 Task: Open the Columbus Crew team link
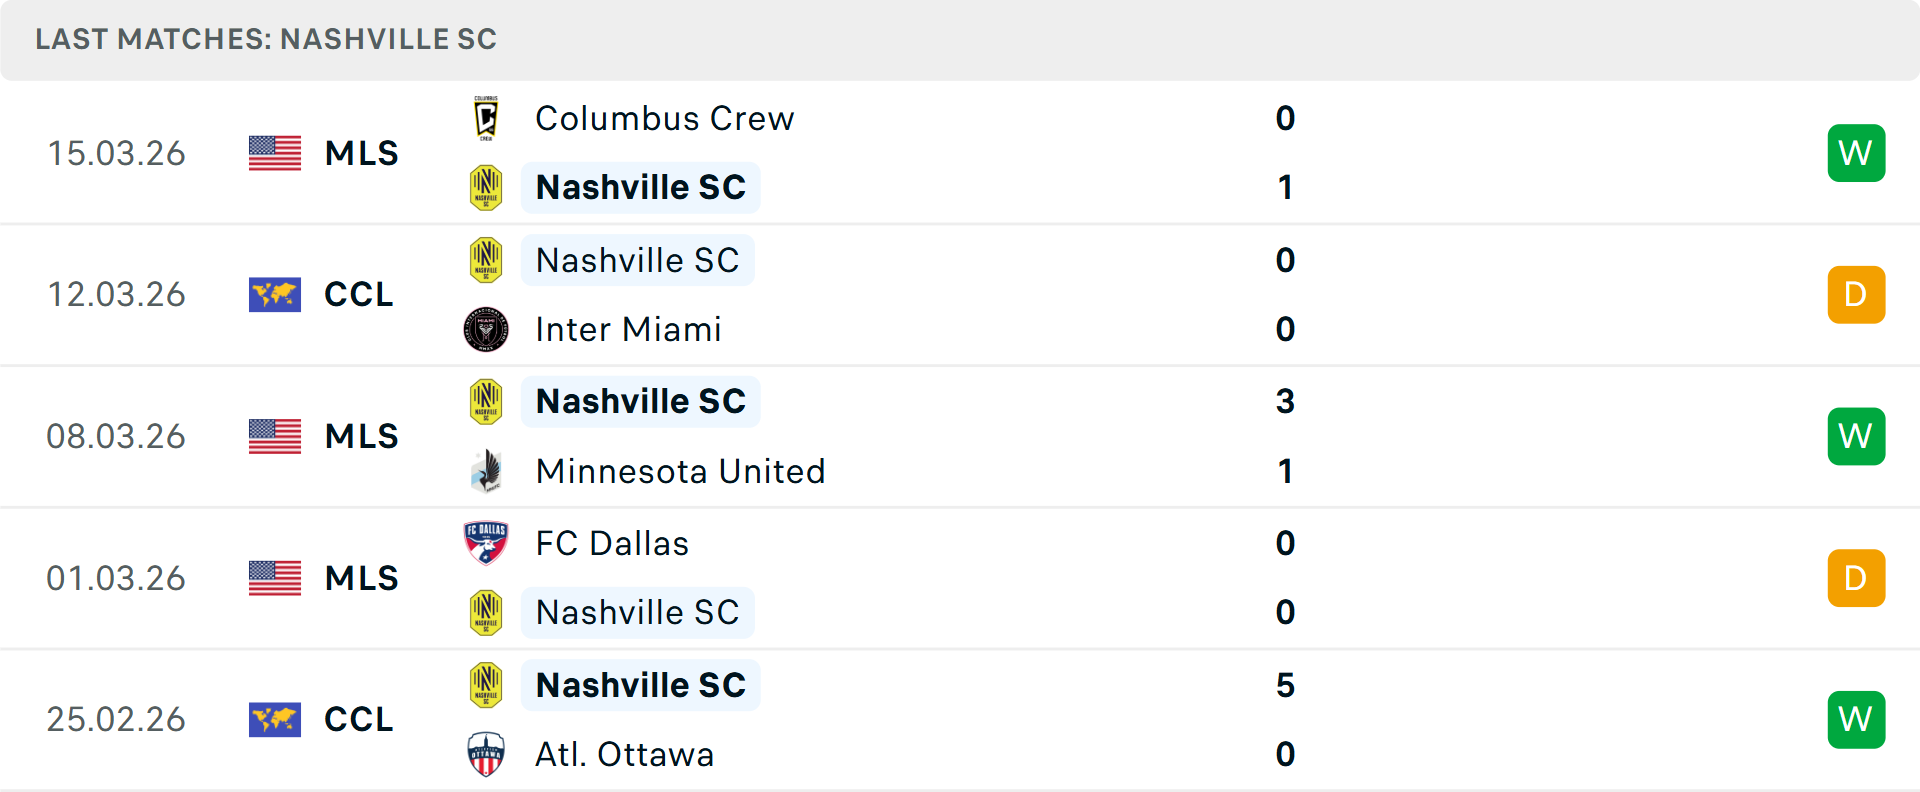[x=664, y=118]
